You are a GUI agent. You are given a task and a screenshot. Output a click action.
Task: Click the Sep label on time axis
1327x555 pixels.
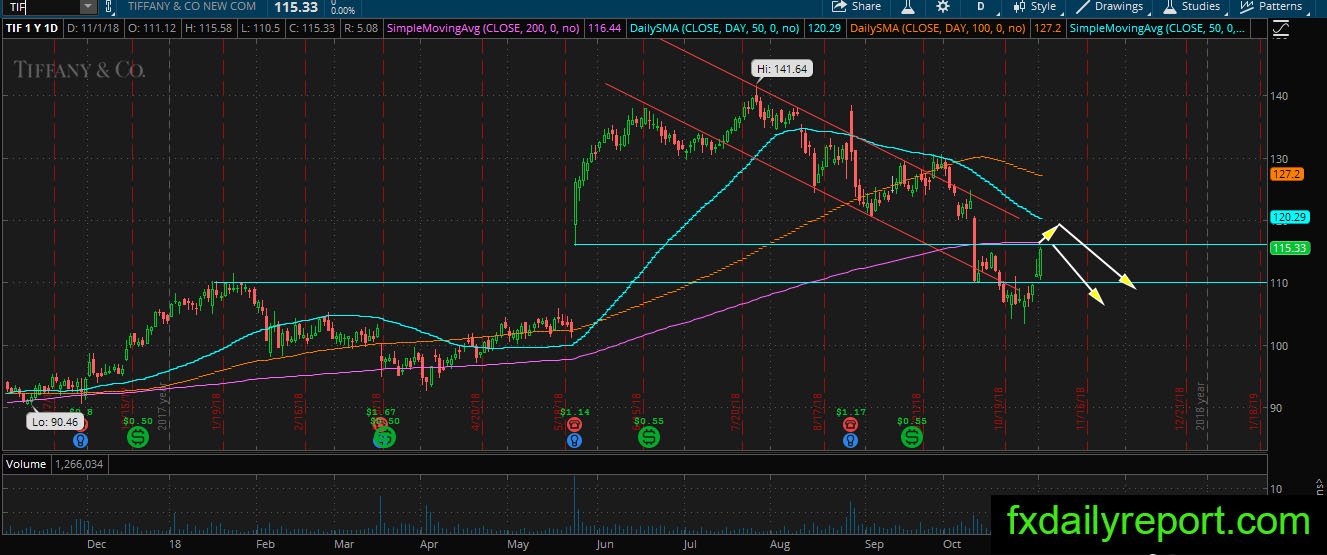click(x=873, y=544)
